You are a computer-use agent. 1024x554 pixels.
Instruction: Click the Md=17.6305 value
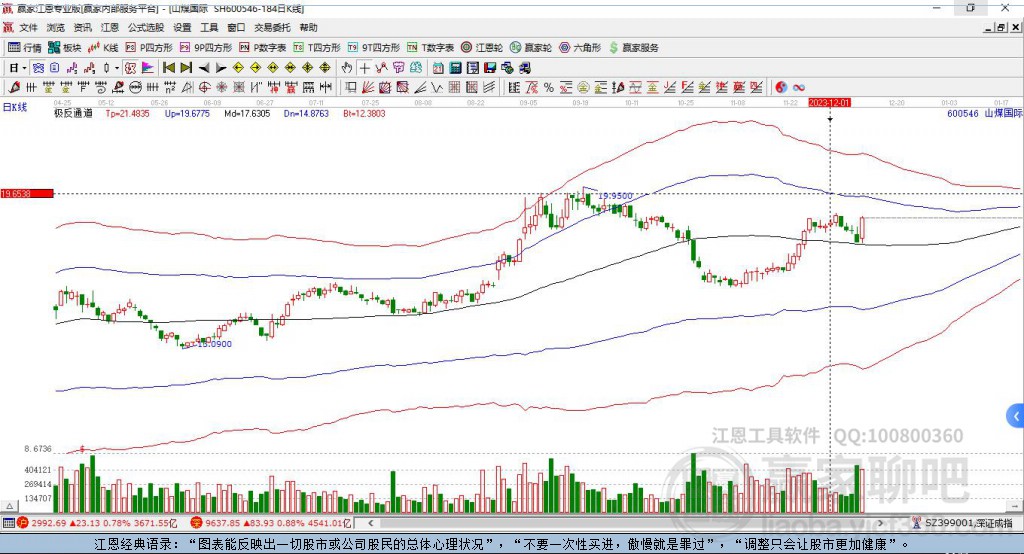tap(247, 113)
